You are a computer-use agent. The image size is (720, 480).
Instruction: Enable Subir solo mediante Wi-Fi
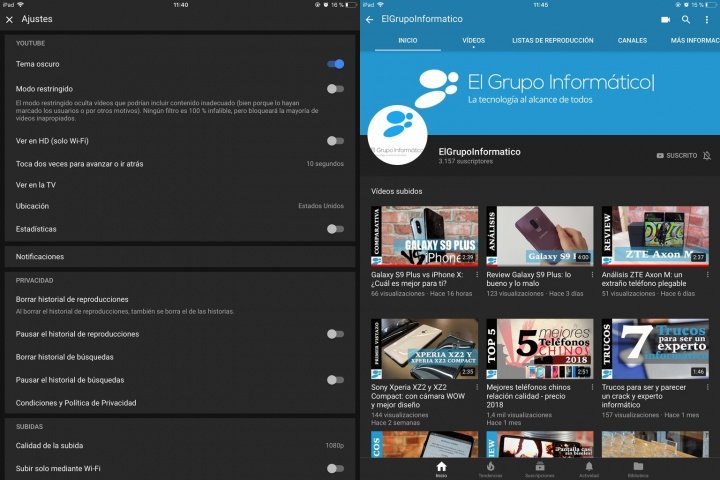(336, 469)
